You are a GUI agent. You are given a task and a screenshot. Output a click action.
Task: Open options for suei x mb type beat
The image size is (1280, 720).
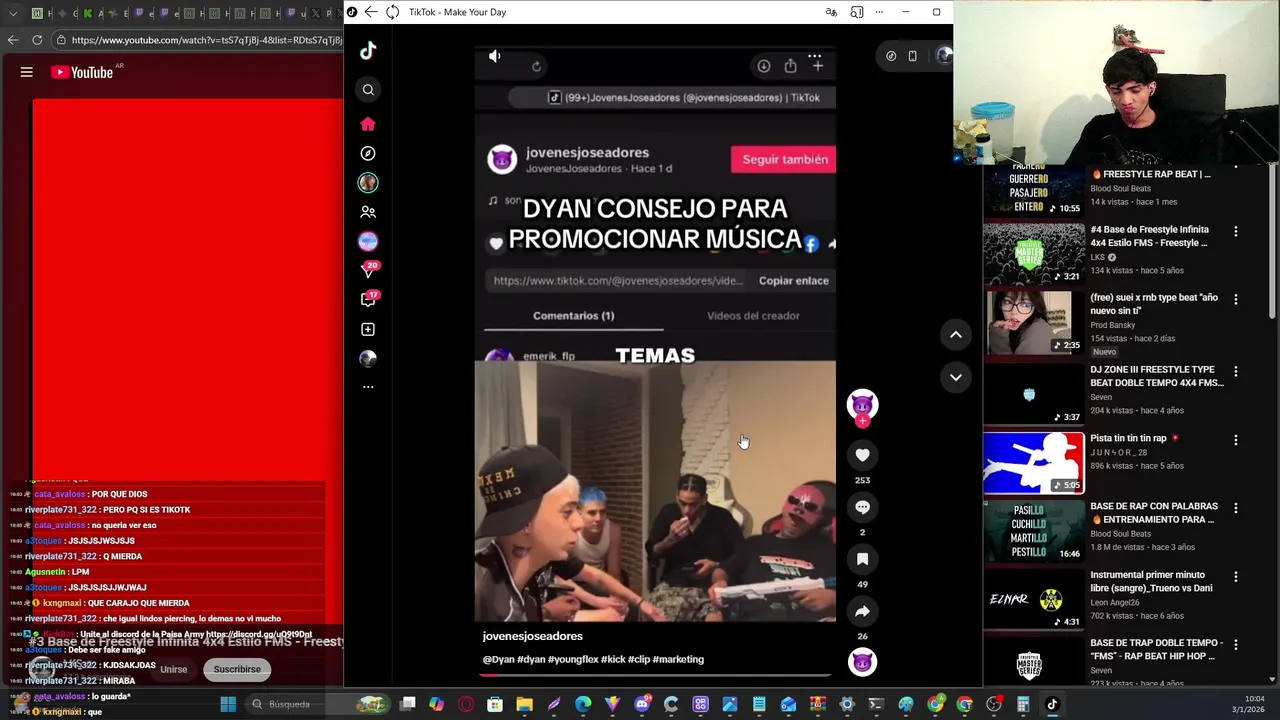click(x=1235, y=299)
